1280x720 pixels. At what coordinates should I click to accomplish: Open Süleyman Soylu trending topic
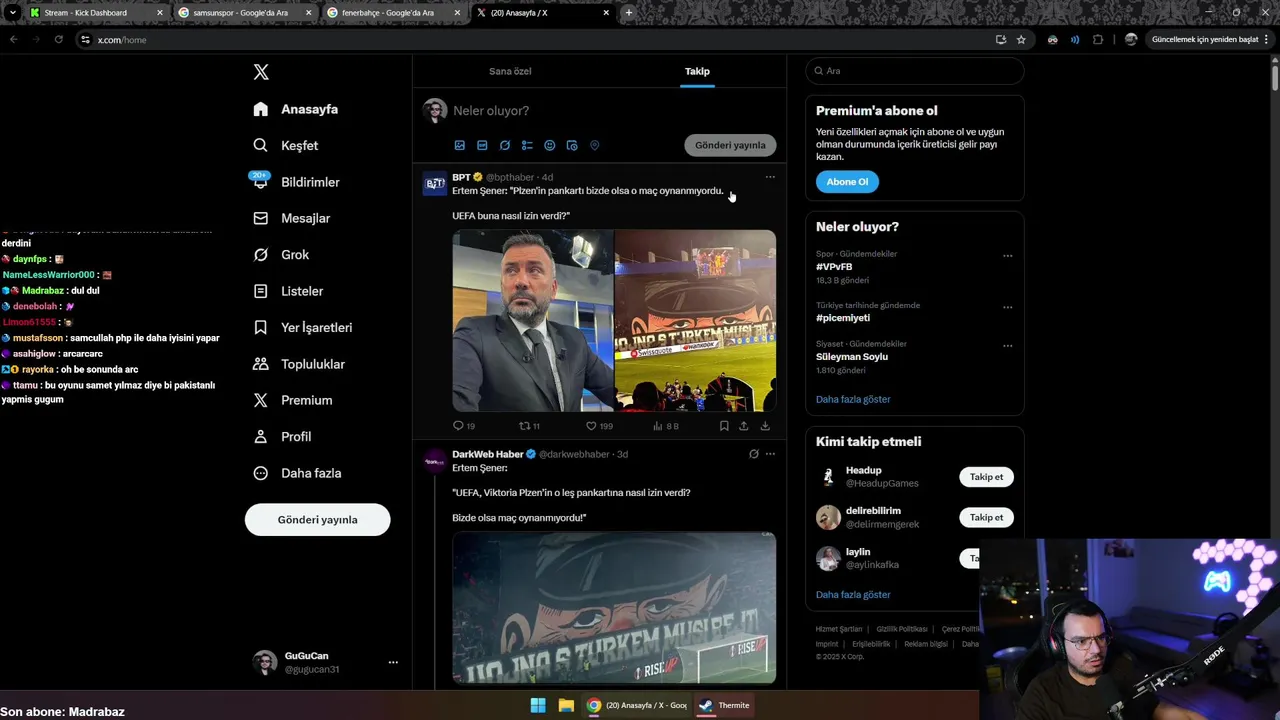852,357
